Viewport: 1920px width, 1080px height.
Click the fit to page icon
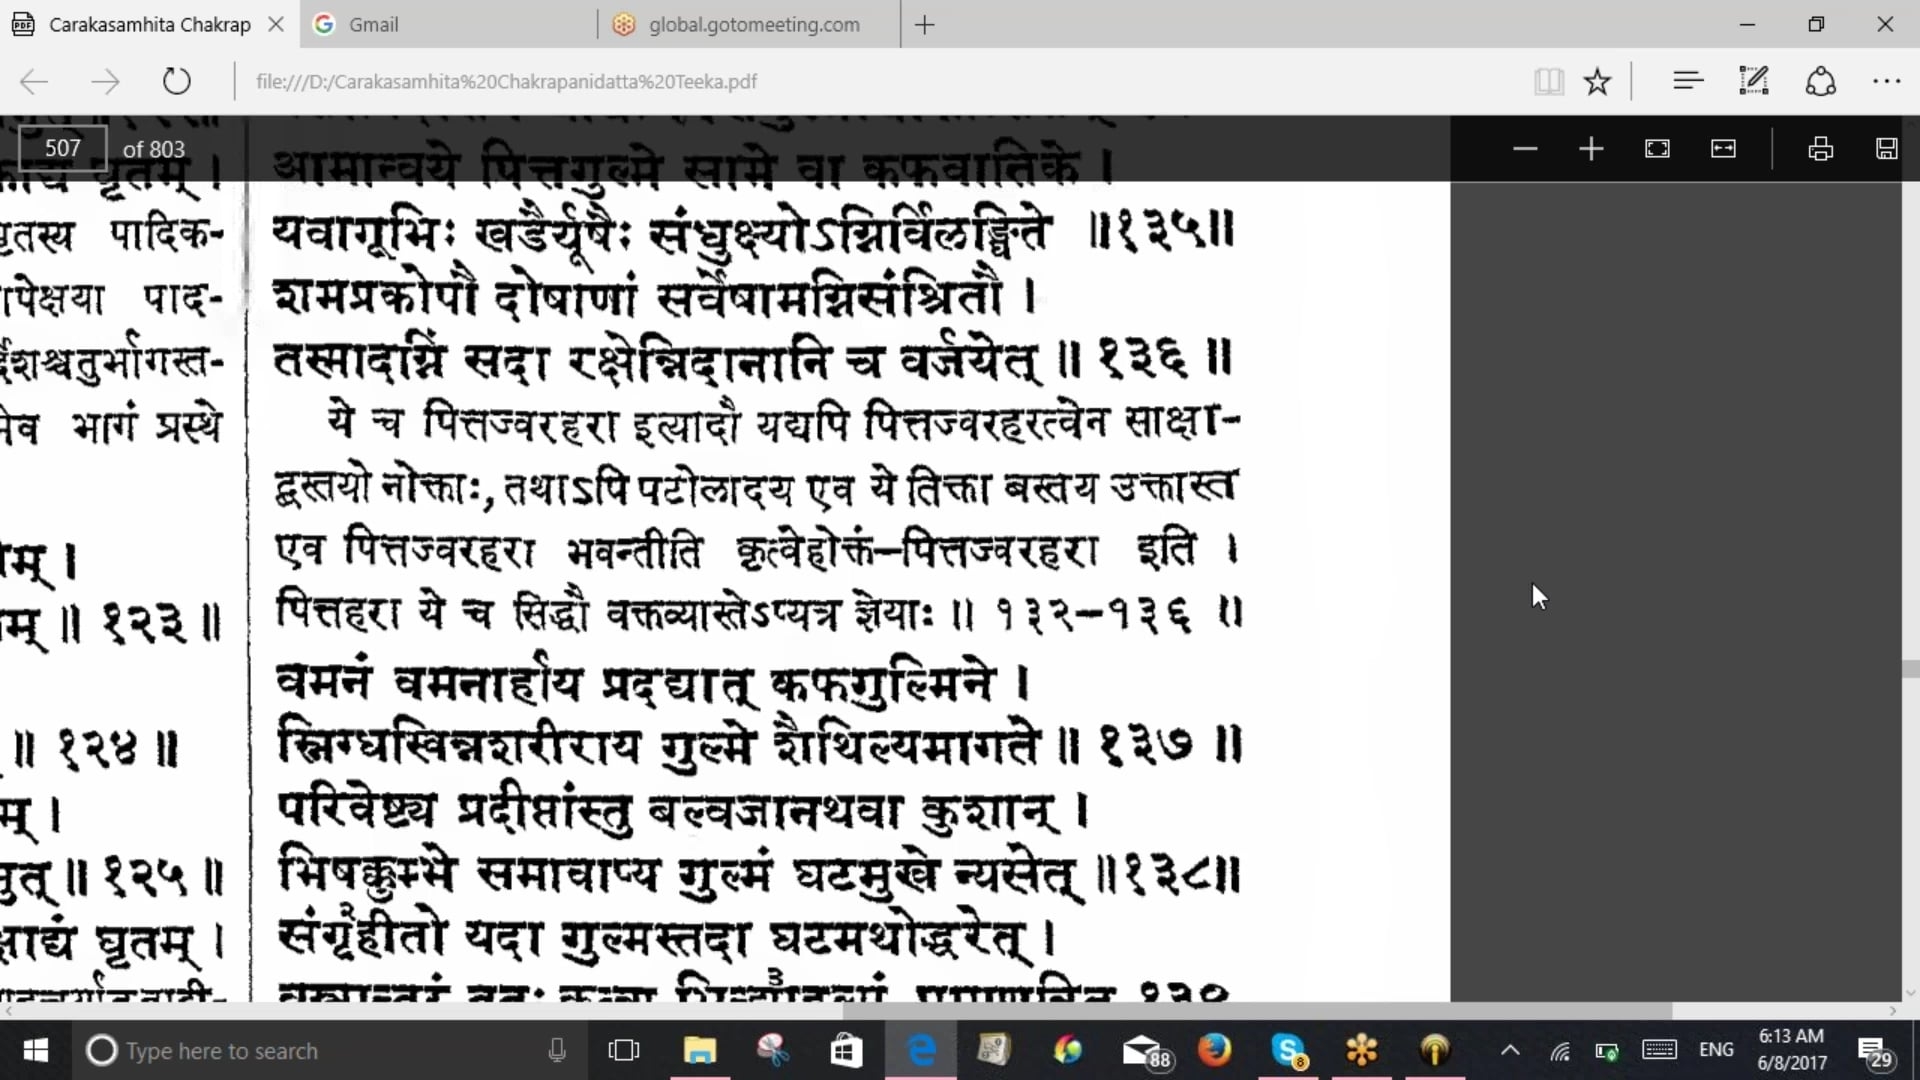pos(1657,149)
